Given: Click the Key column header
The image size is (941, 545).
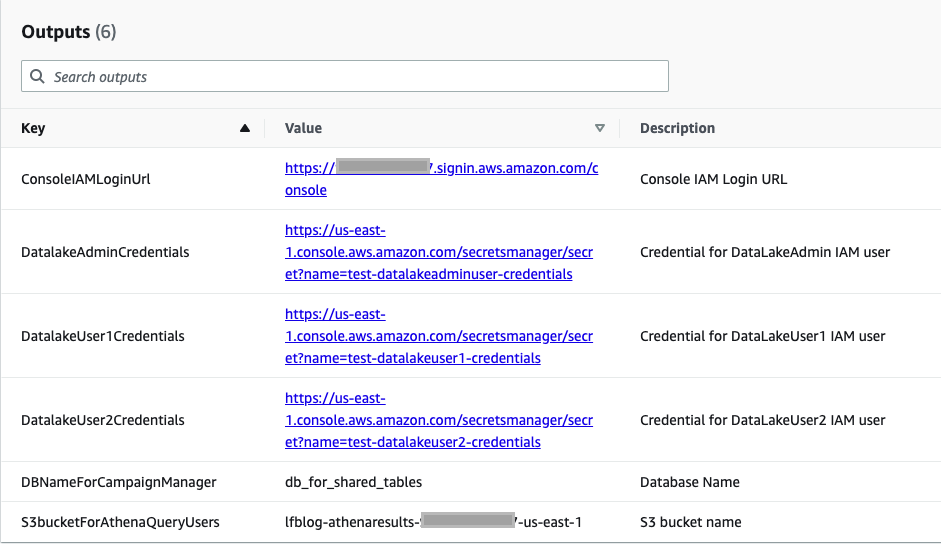Looking at the screenshot, I should coord(33,128).
